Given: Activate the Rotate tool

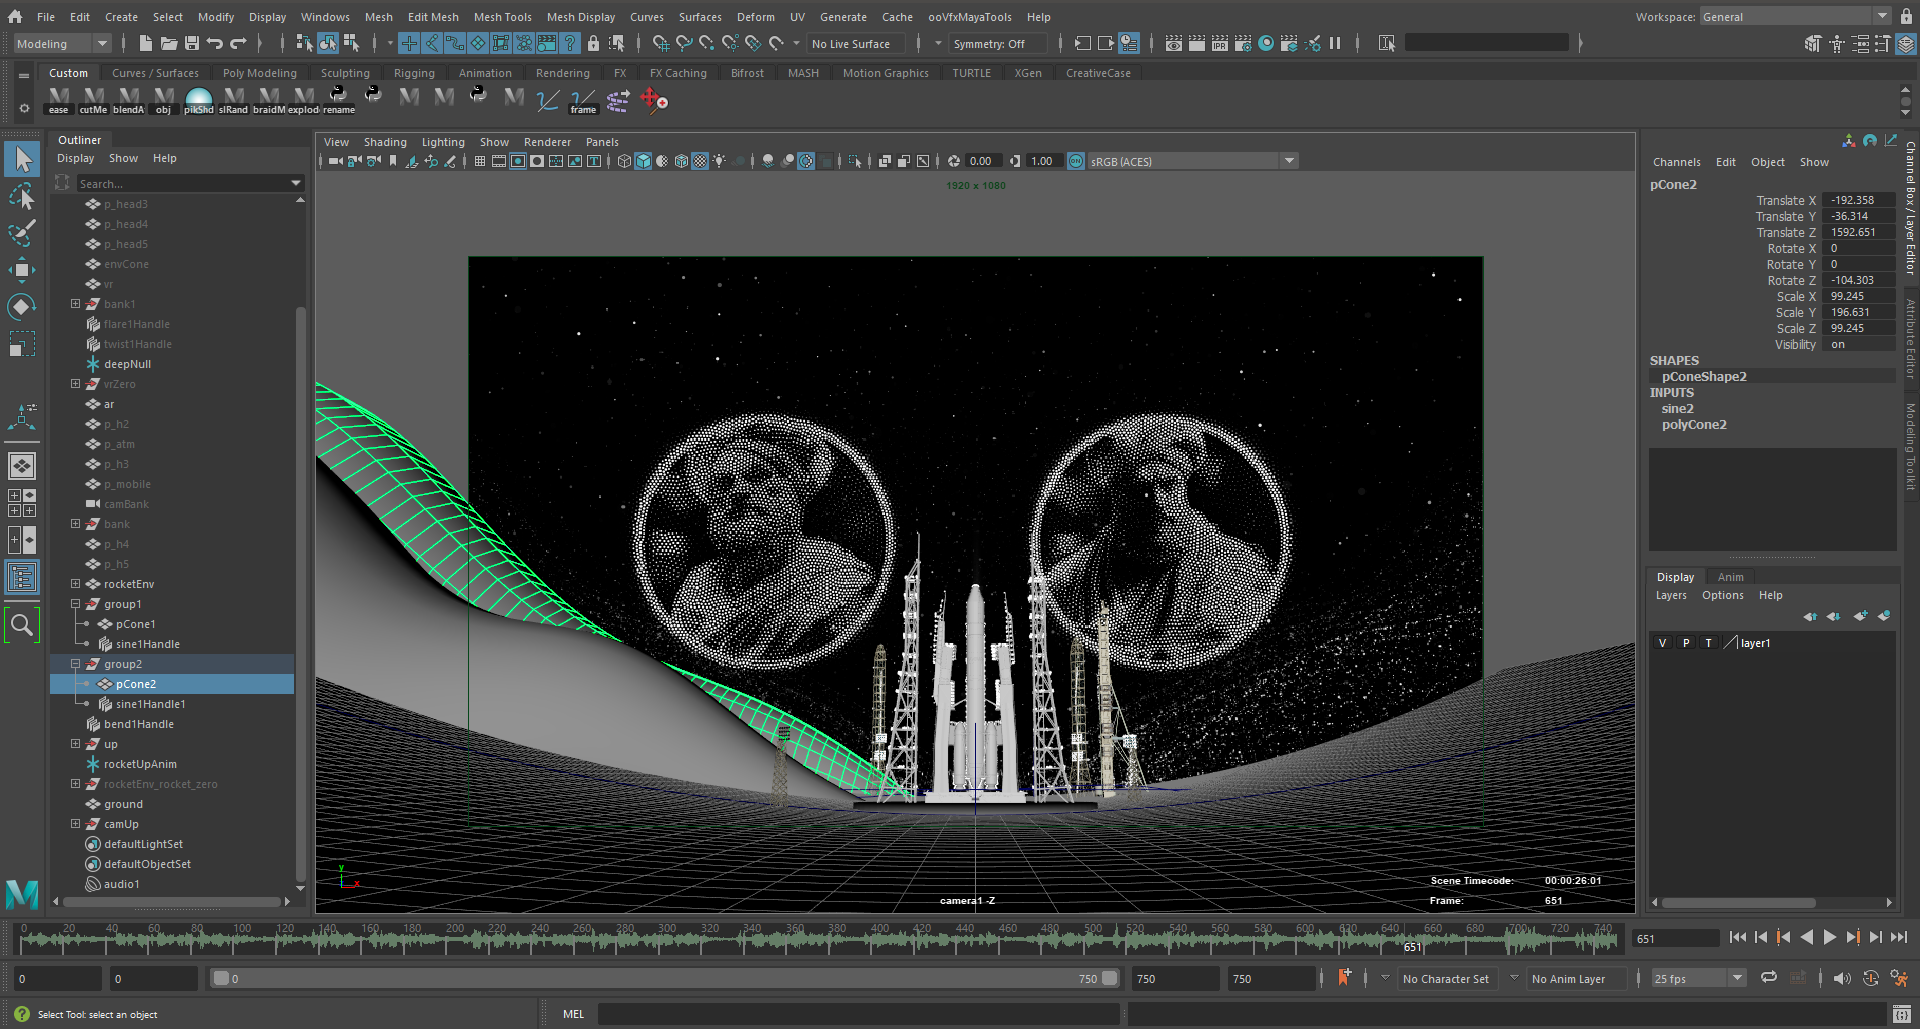Looking at the screenshot, I should 22,307.
